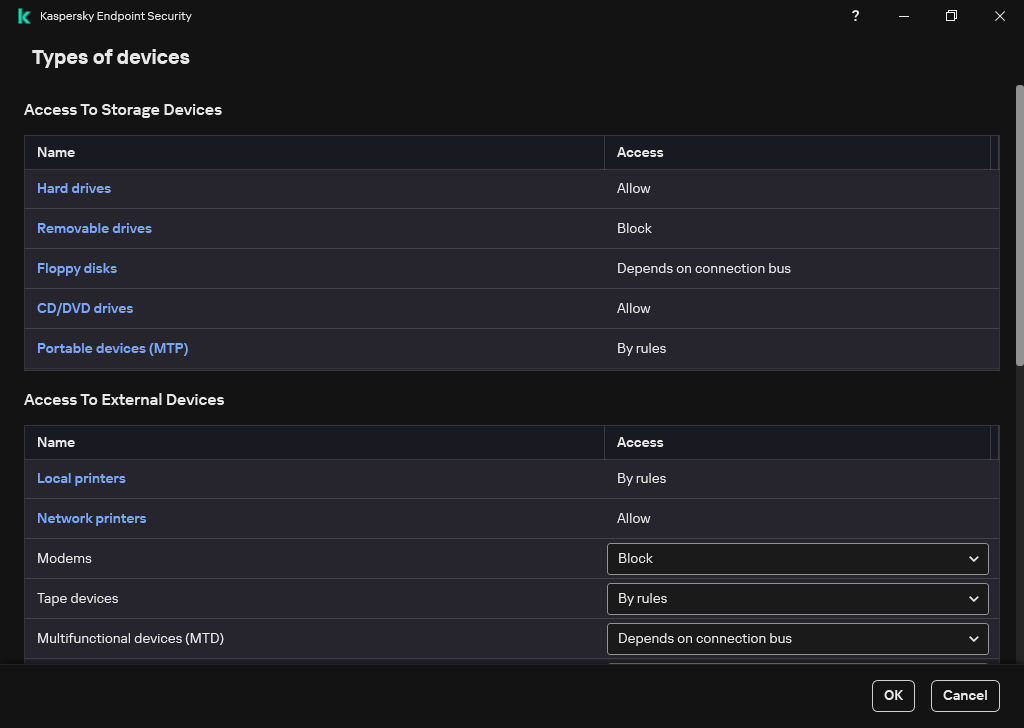Open the CD/DVD drives device settings

tap(85, 308)
